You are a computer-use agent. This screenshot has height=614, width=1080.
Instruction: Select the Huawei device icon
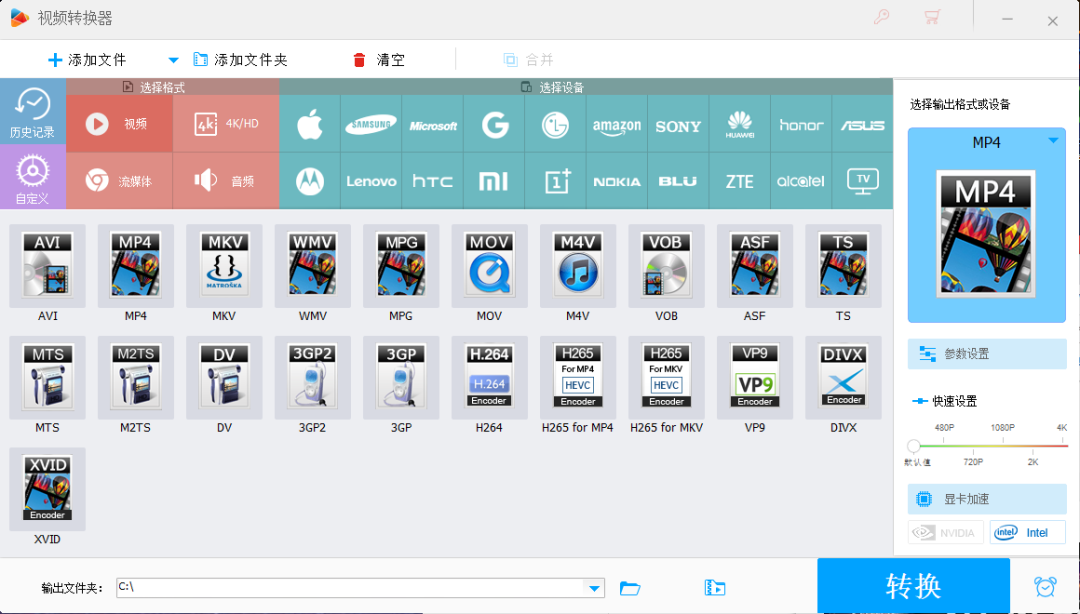pyautogui.click(x=740, y=125)
